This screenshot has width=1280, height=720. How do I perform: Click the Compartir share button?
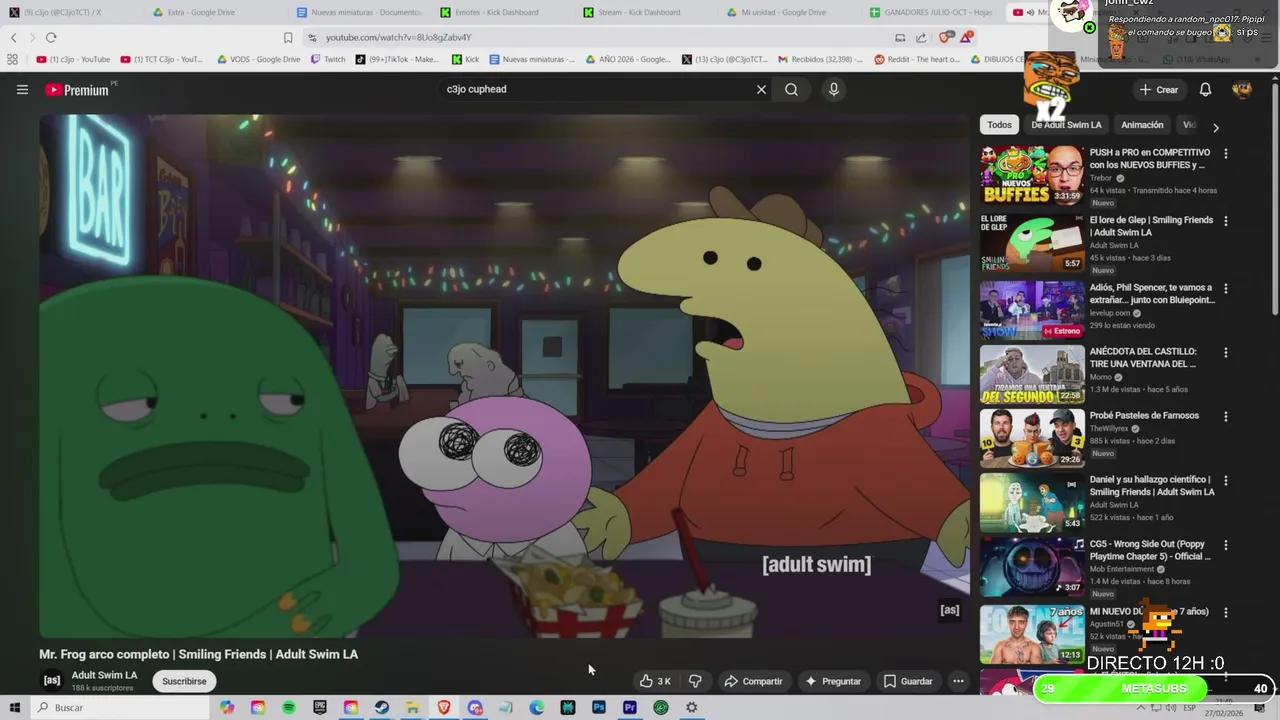754,681
